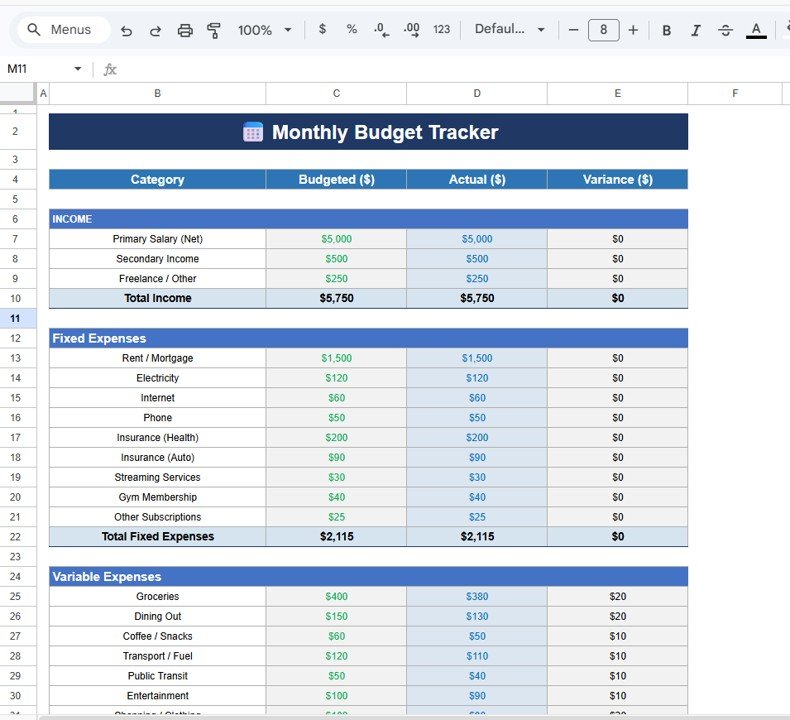Select column D header
Screen dimensions: 790x720
[477, 93]
